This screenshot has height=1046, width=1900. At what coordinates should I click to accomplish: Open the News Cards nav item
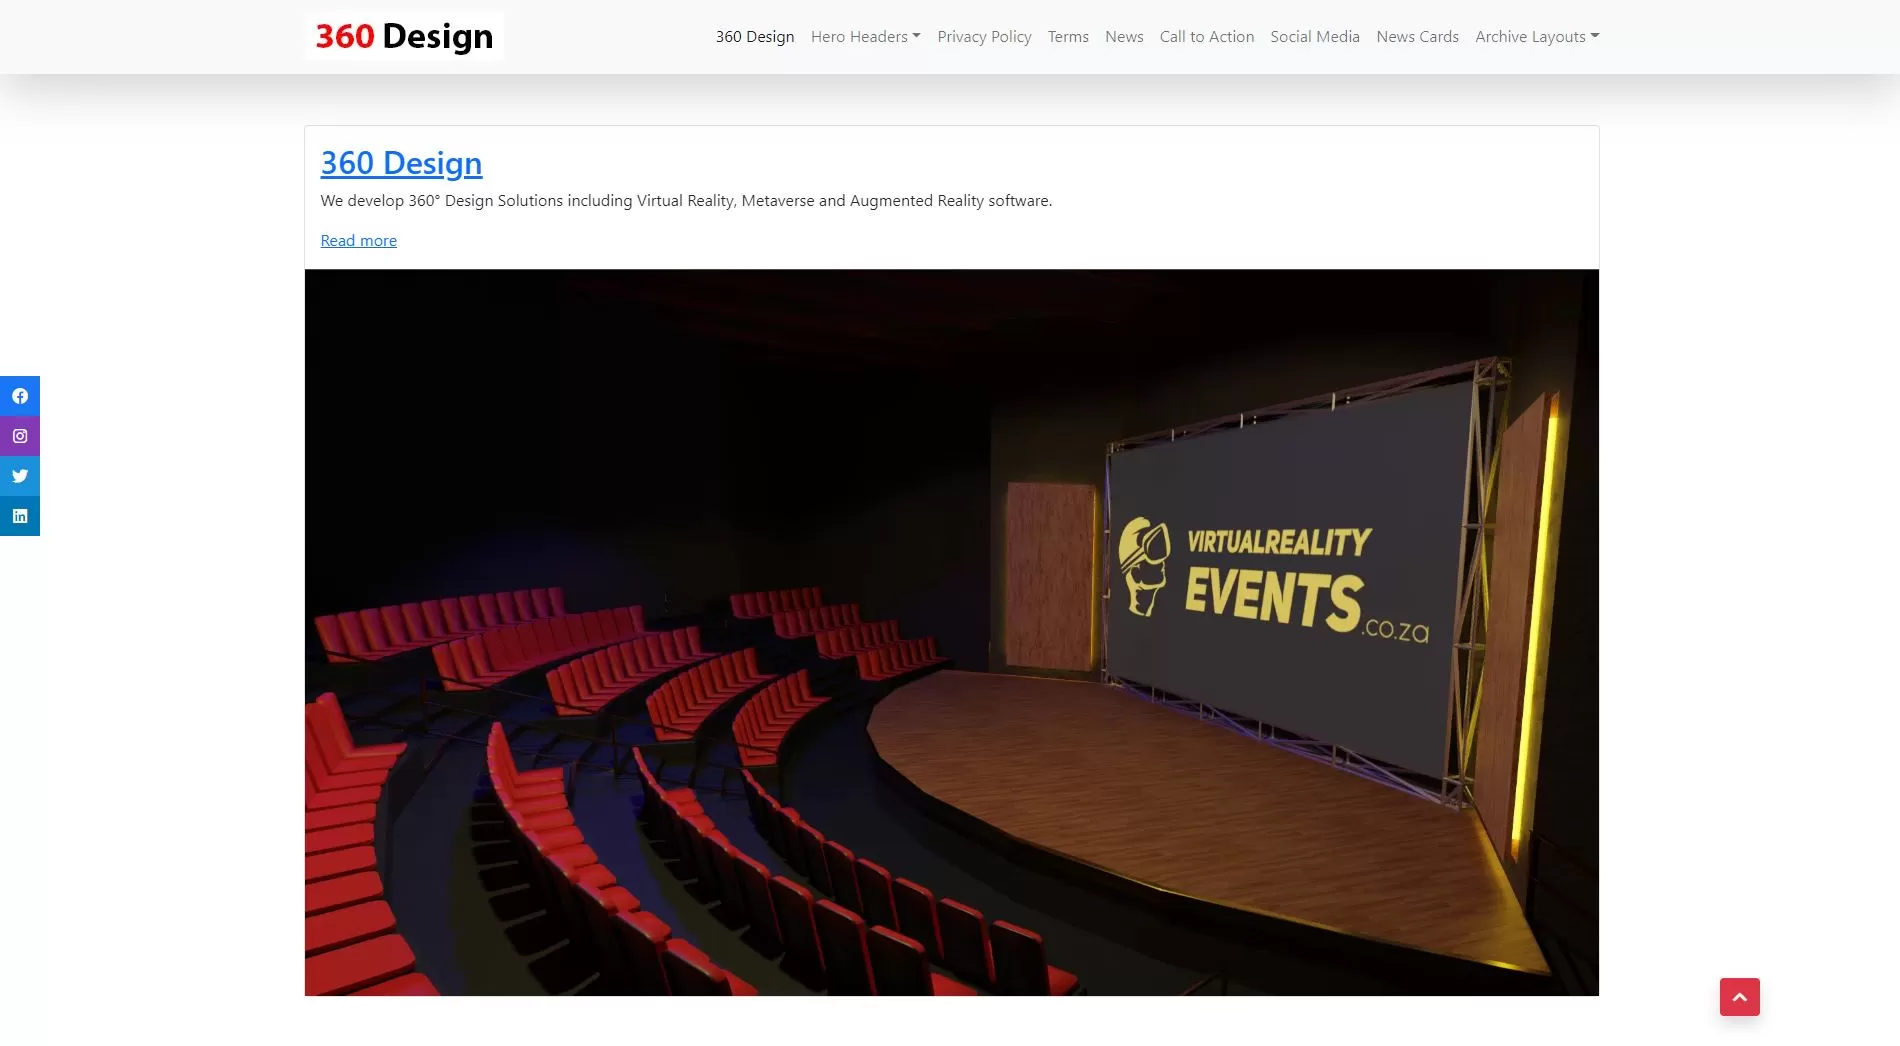tap(1417, 37)
